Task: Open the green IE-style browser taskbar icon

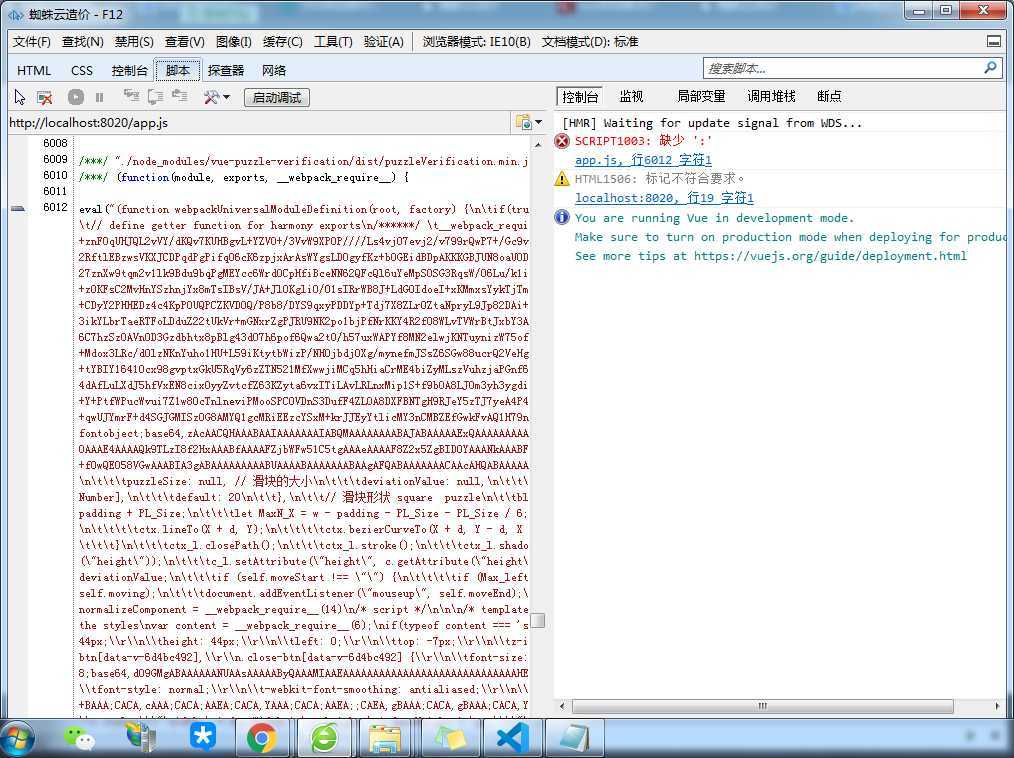Action: point(324,738)
